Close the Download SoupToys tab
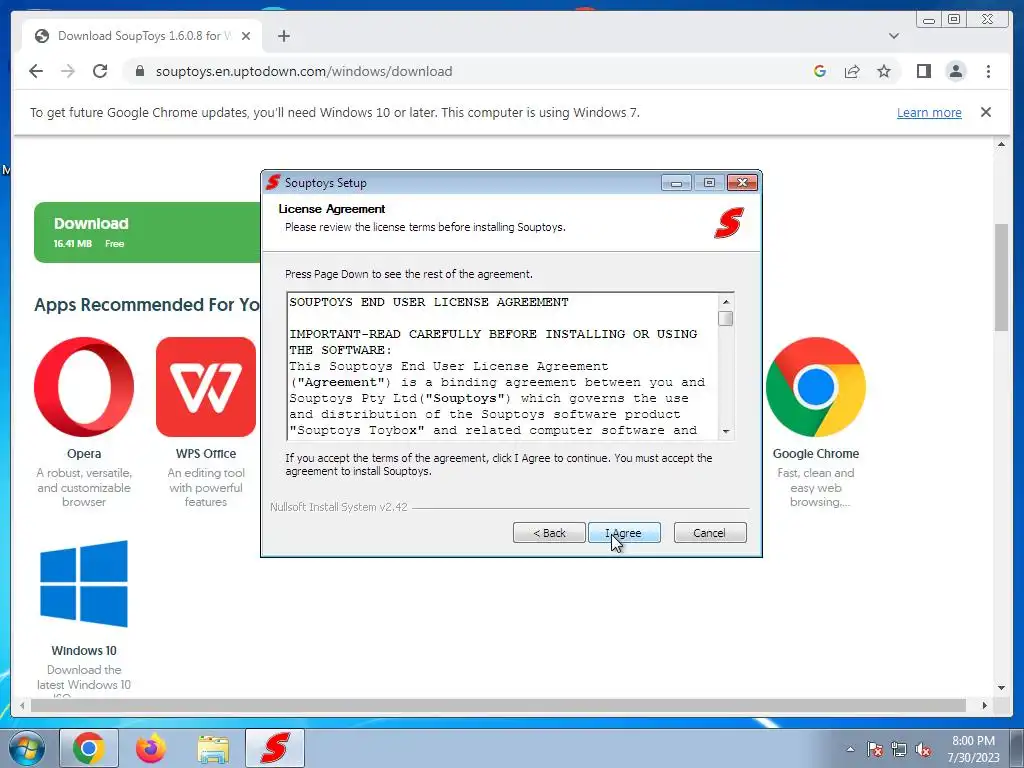Image resolution: width=1024 pixels, height=768 pixels. [246, 36]
